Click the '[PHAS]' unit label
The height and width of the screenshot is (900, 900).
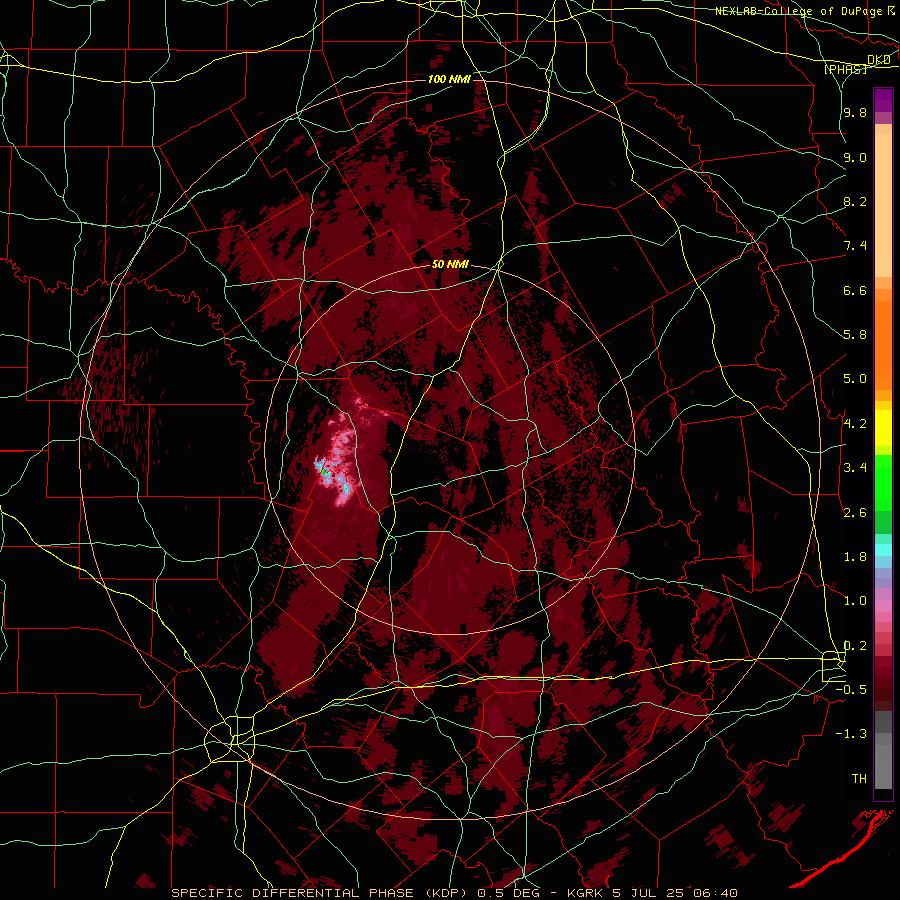(846, 69)
